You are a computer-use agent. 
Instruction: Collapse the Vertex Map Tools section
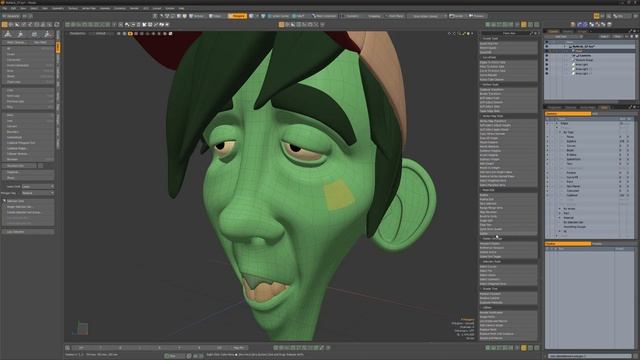click(509, 116)
